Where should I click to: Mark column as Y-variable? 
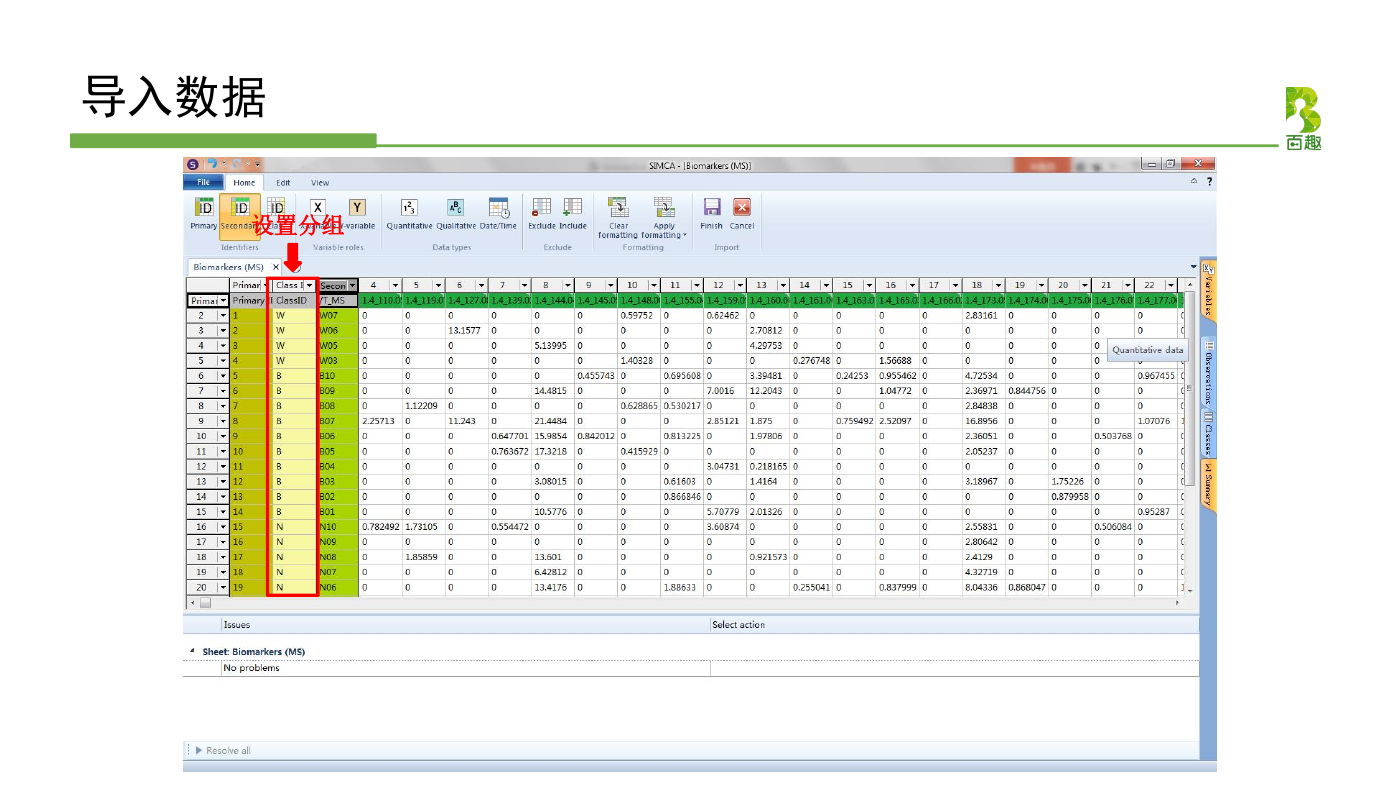[x=356, y=213]
